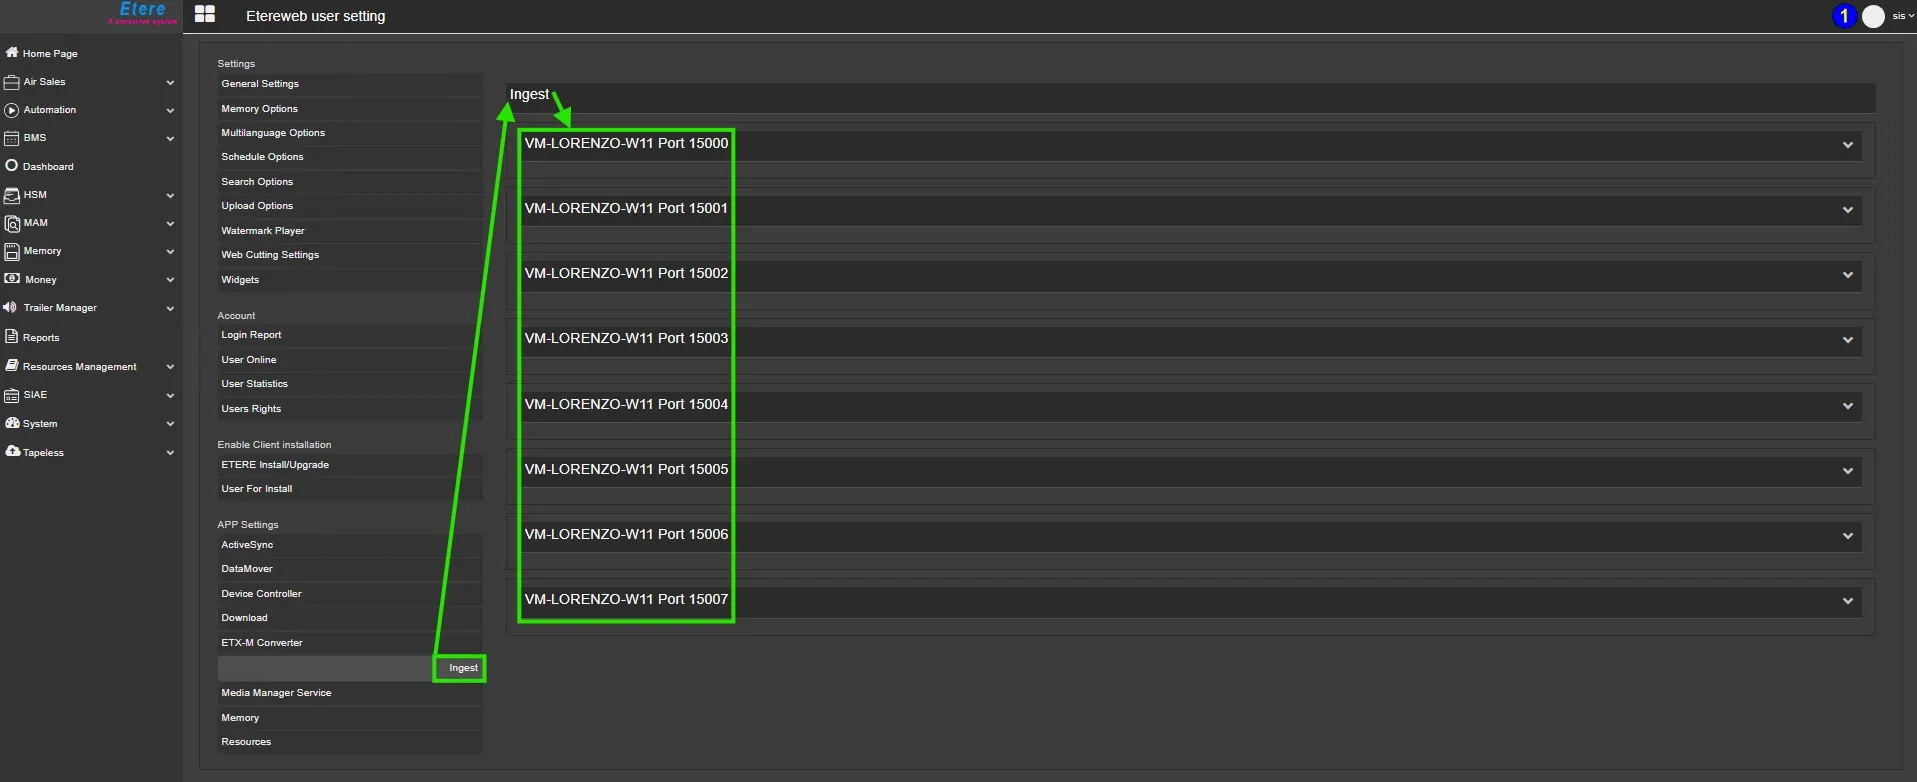The width and height of the screenshot is (1917, 782).
Task: Expand the Port 15007 ingest row chevron
Action: pyautogui.click(x=1847, y=601)
